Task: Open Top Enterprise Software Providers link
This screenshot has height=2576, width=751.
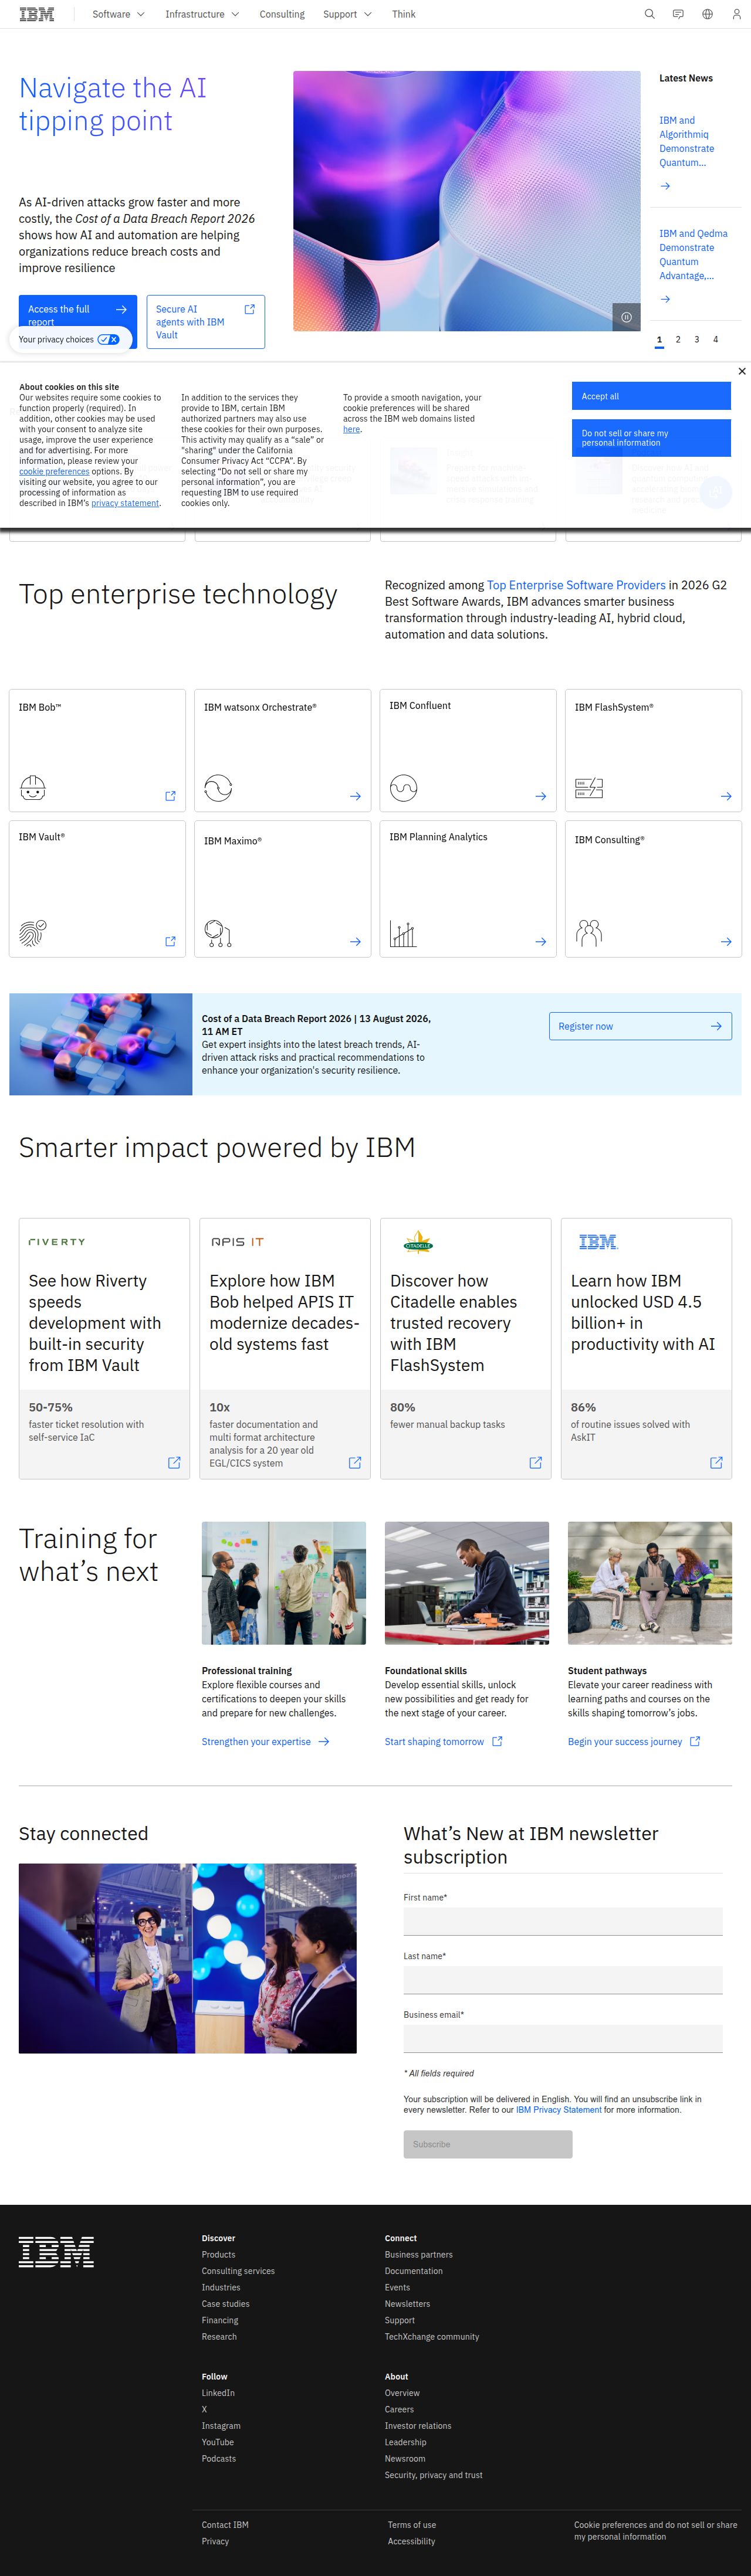Action: pos(576,585)
